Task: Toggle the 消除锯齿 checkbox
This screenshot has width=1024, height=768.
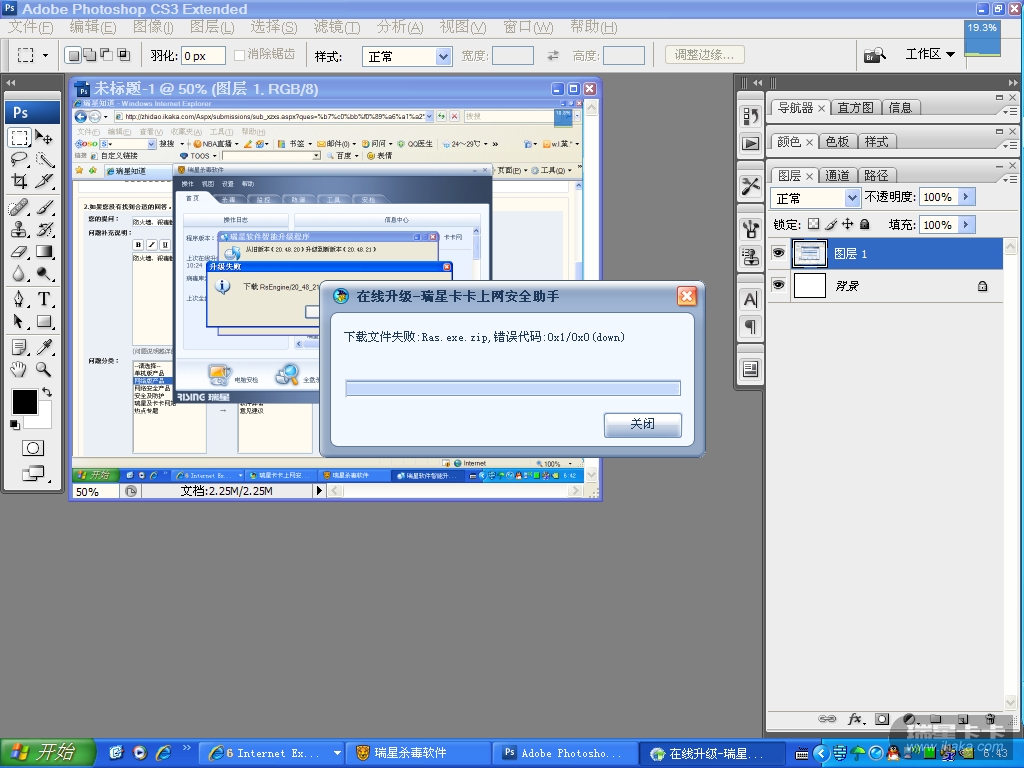Action: pos(240,56)
